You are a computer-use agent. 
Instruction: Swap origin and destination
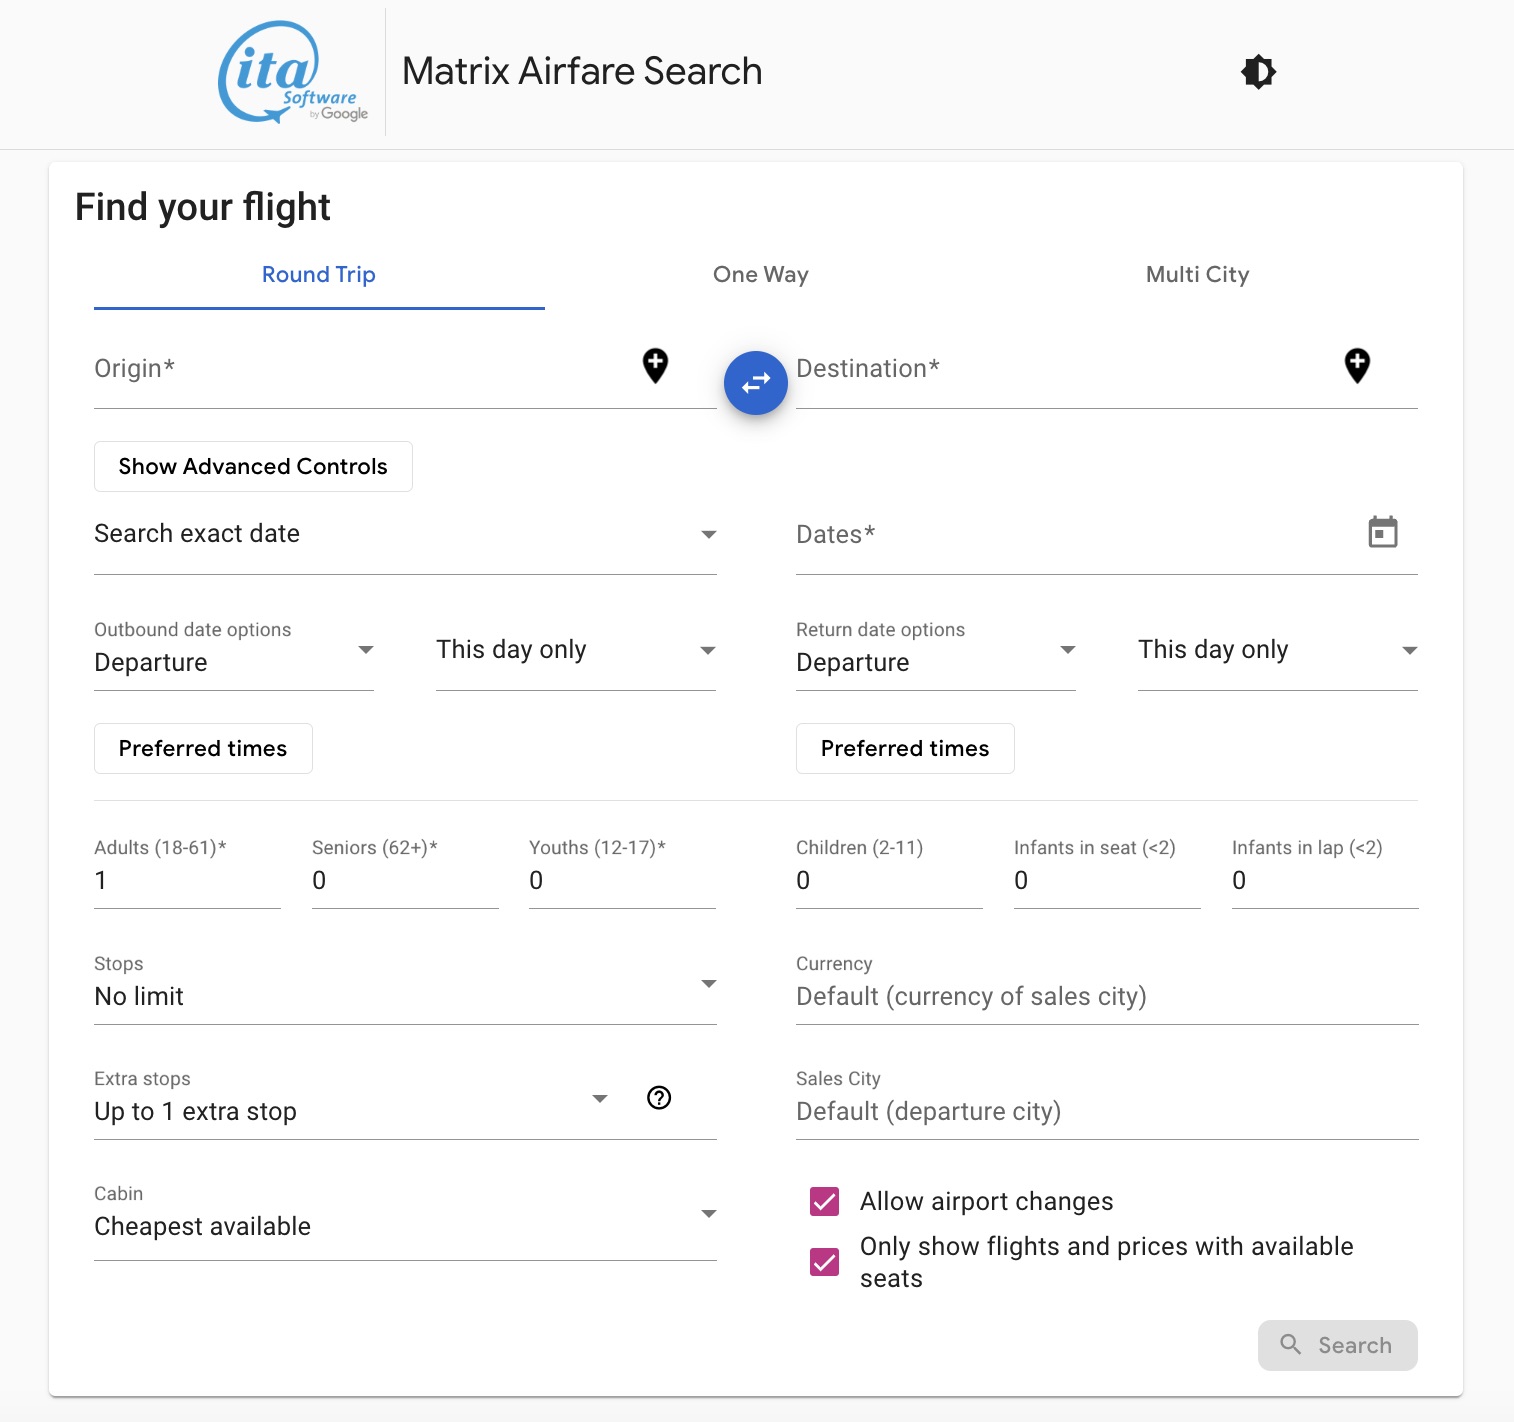tap(756, 382)
